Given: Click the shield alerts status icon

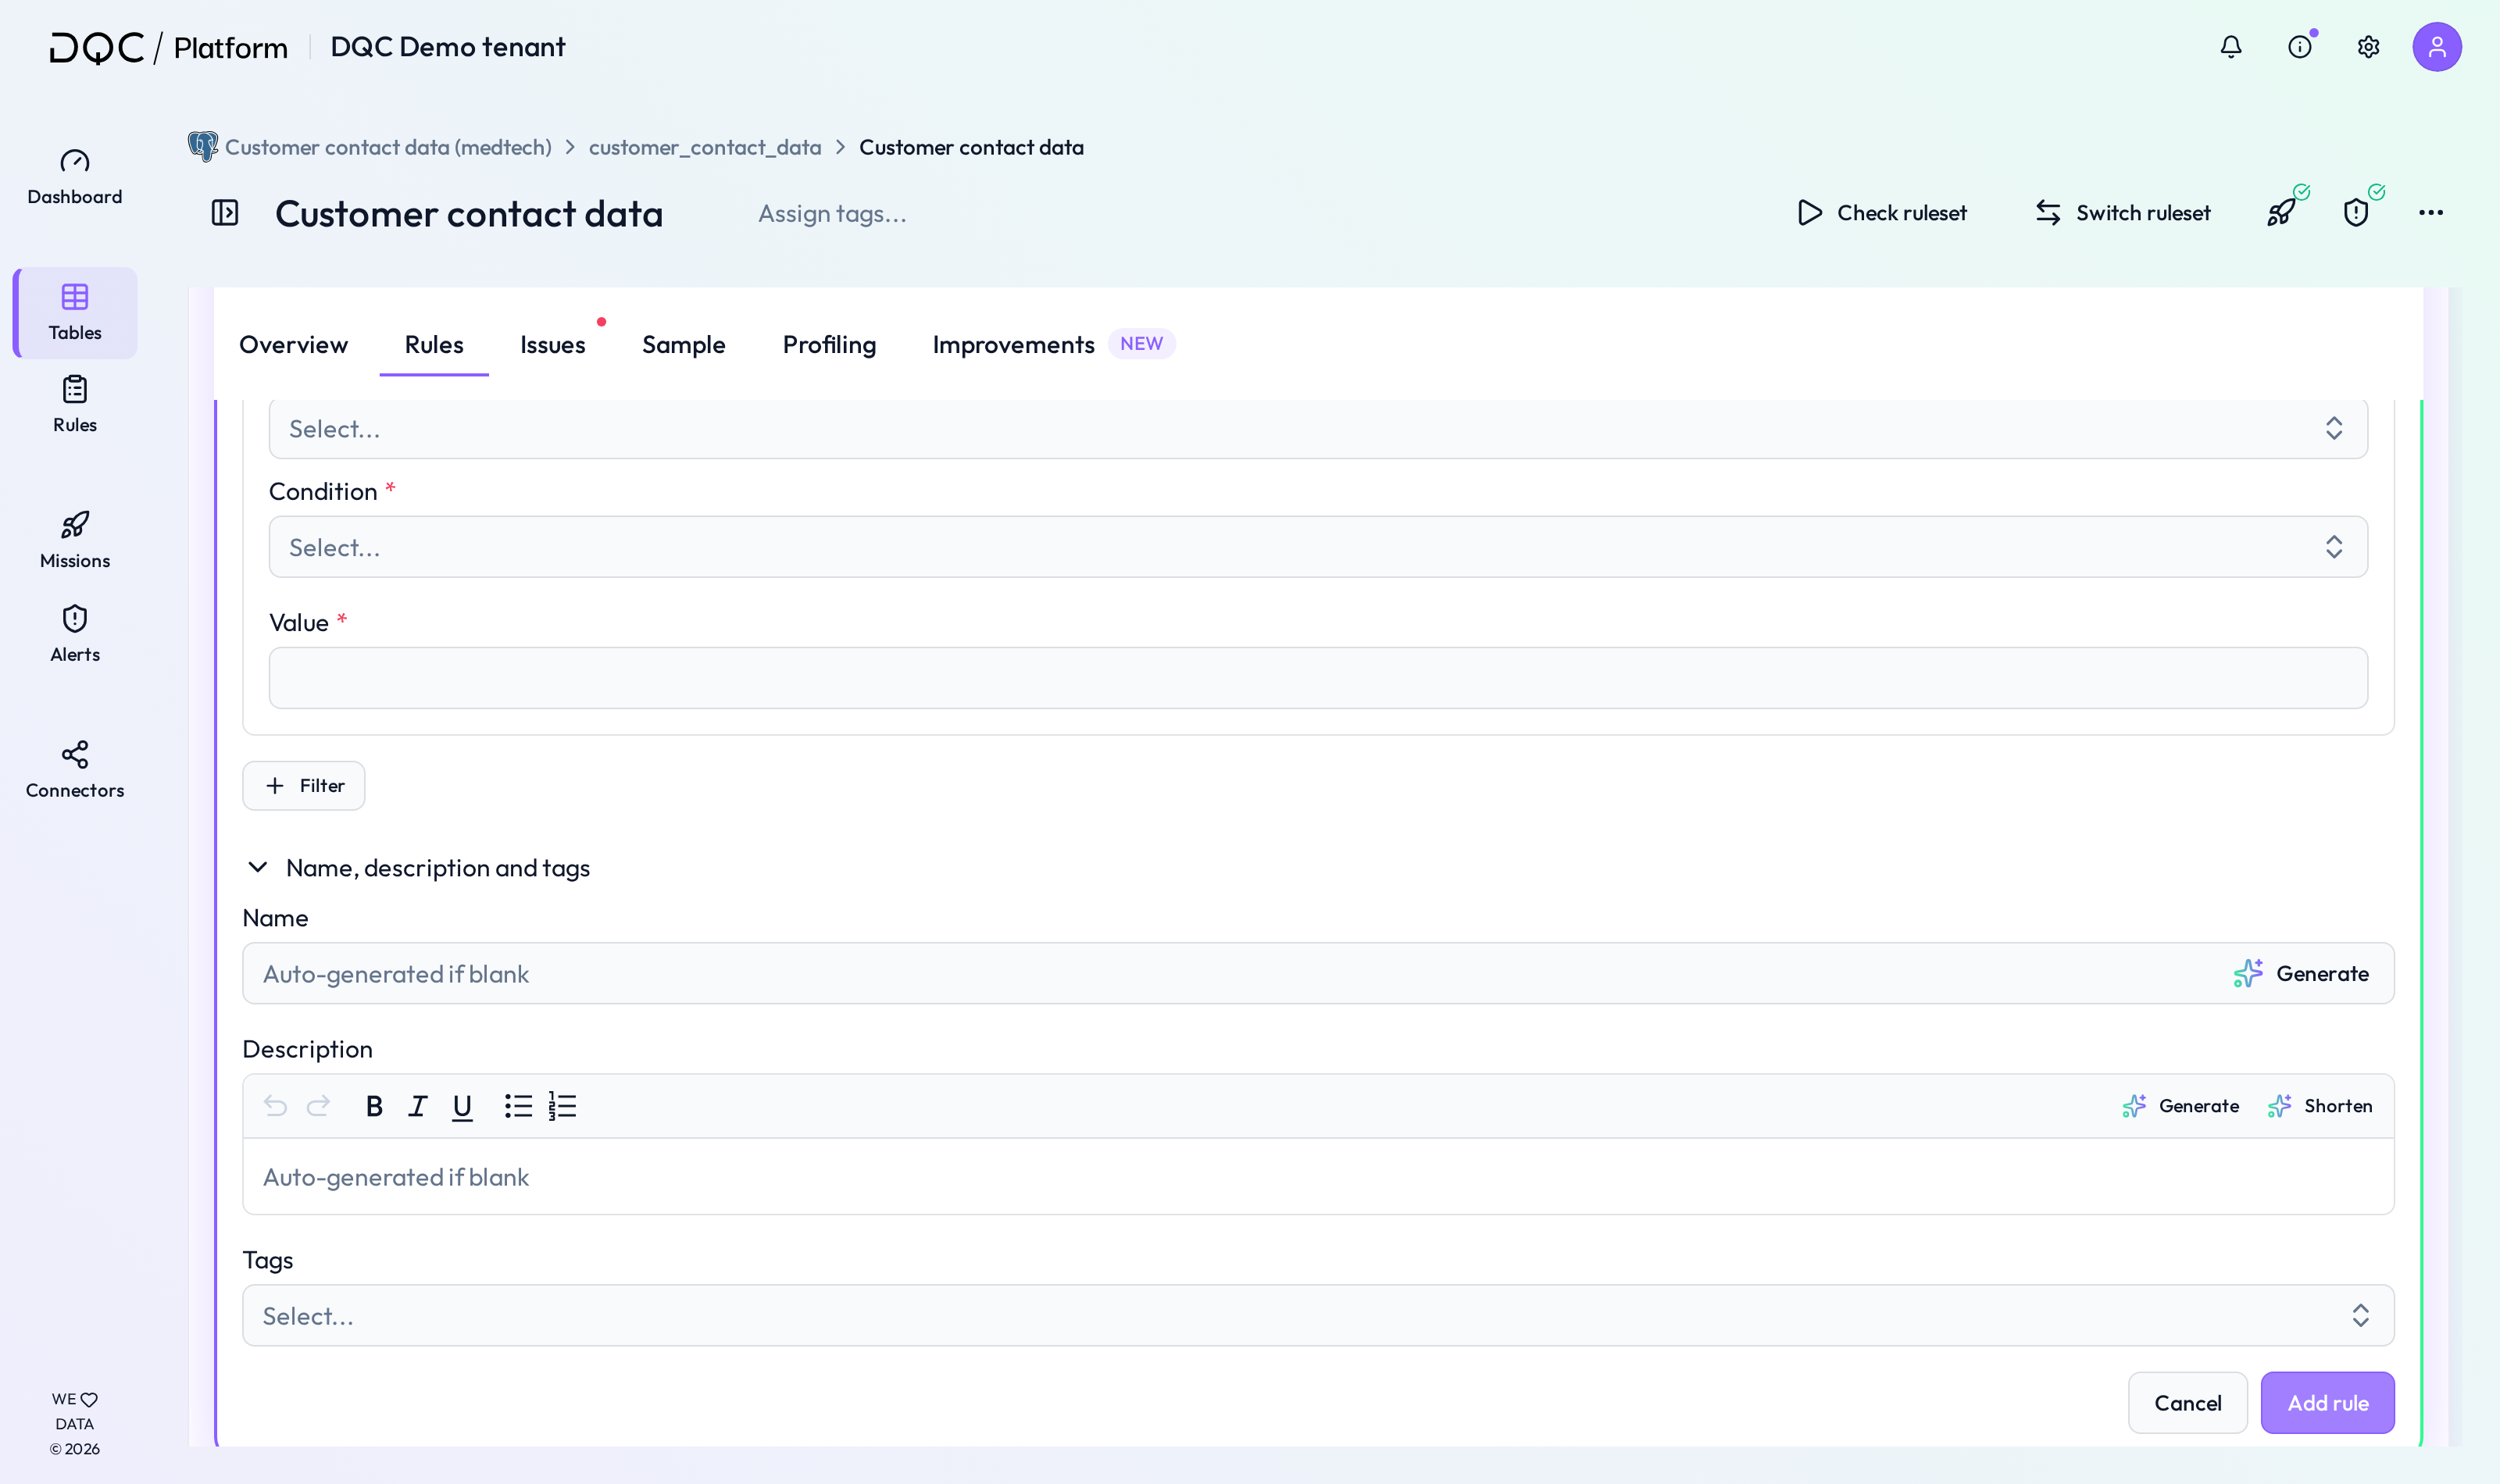Looking at the screenshot, I should coord(2357,212).
